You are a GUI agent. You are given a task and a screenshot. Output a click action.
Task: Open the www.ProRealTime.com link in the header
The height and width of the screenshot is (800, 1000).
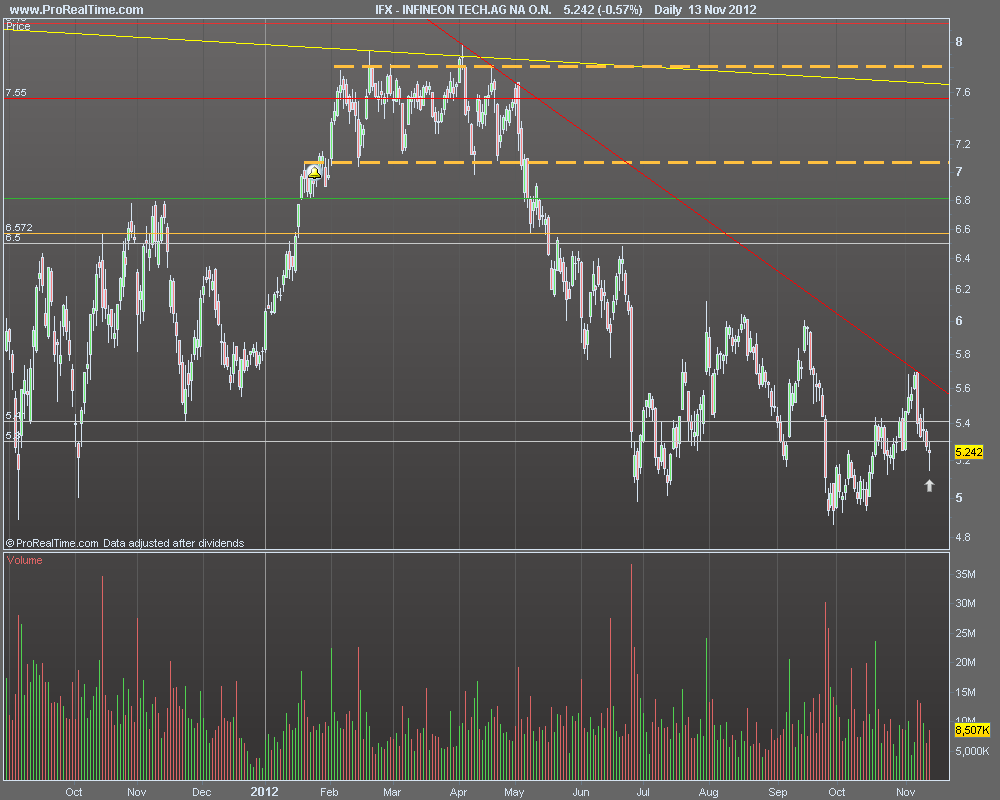77,10
